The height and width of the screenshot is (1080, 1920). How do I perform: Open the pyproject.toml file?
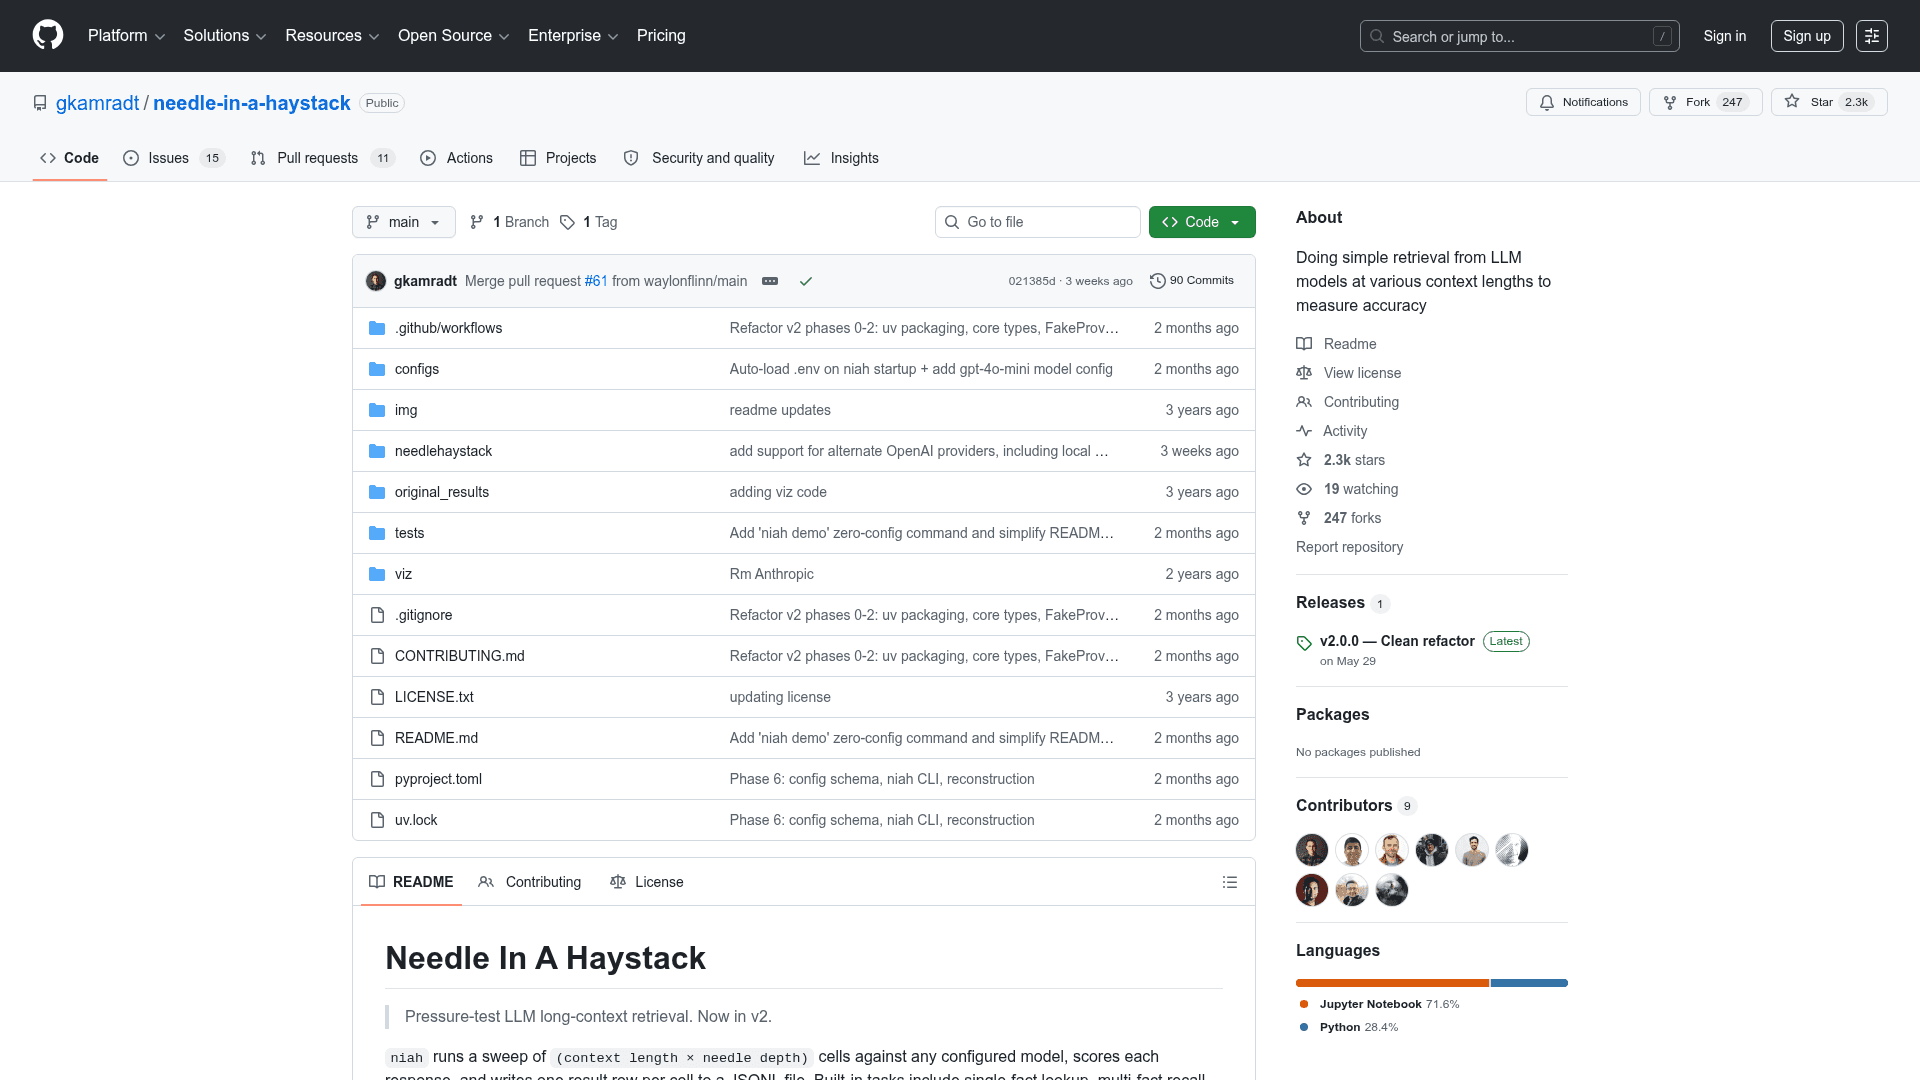coord(438,779)
